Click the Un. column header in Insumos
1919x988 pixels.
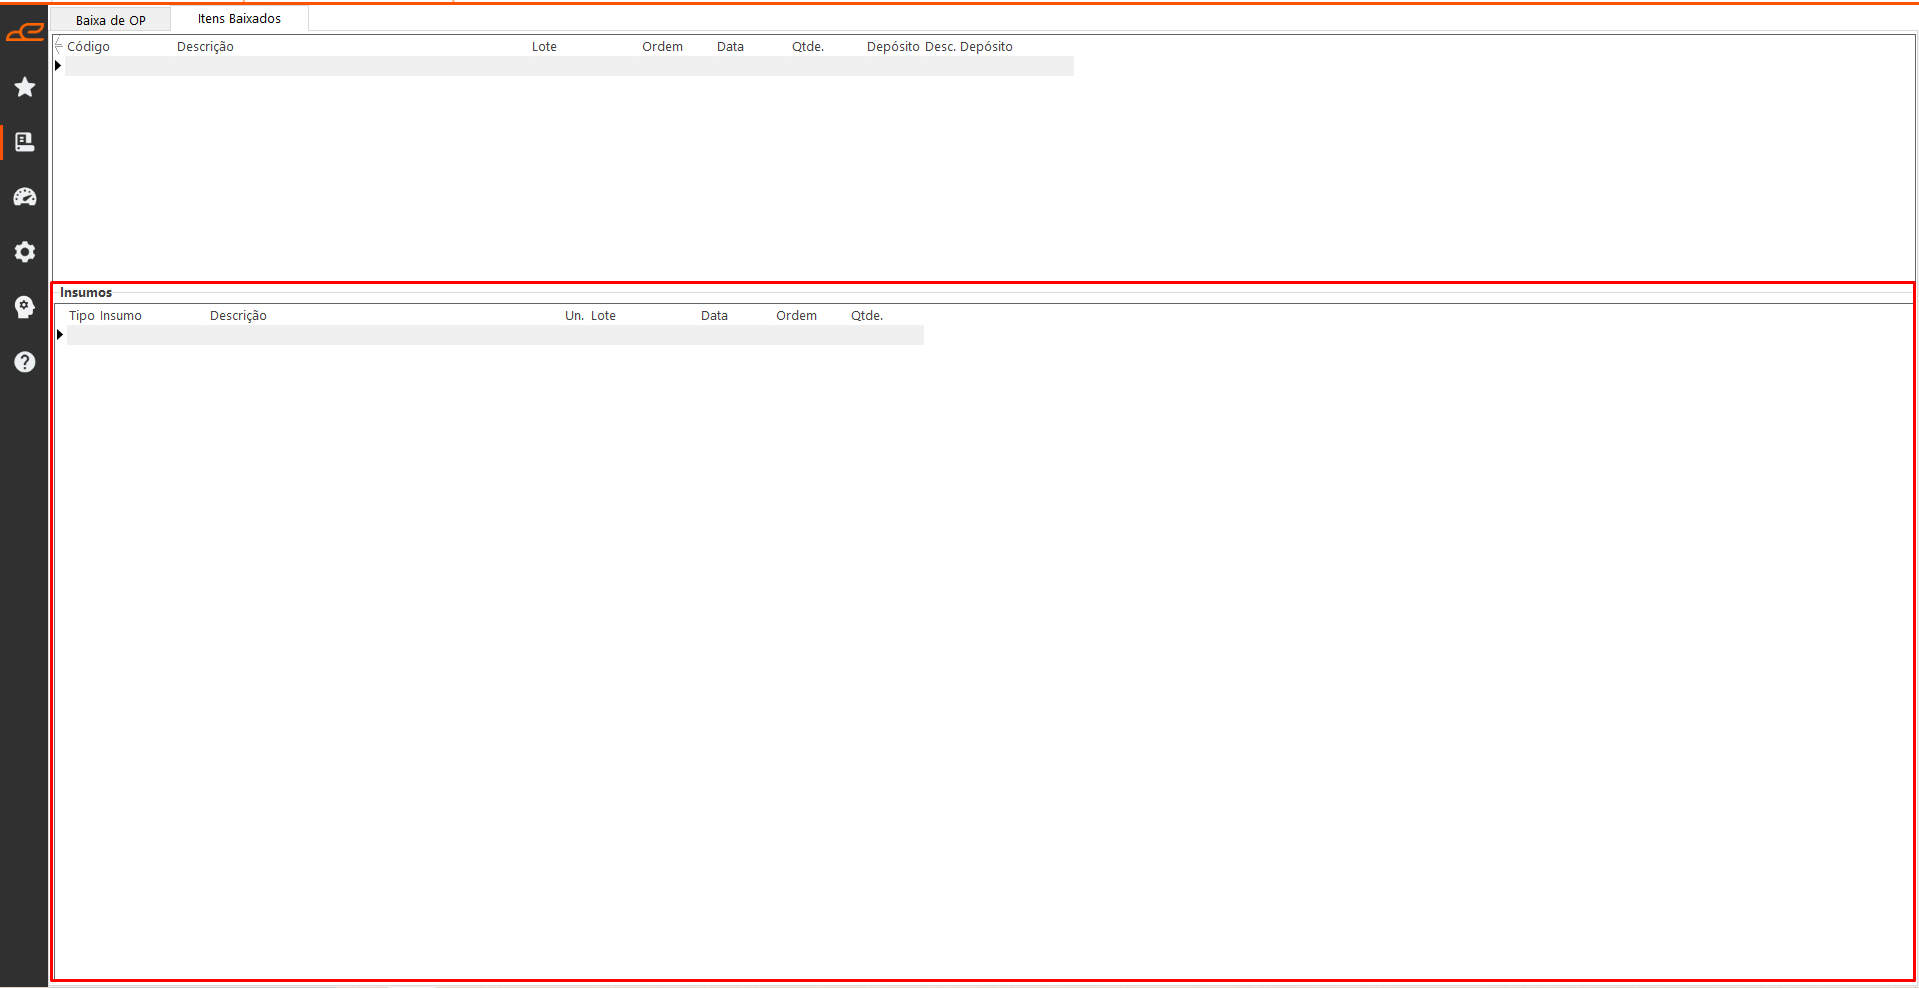[574, 316]
